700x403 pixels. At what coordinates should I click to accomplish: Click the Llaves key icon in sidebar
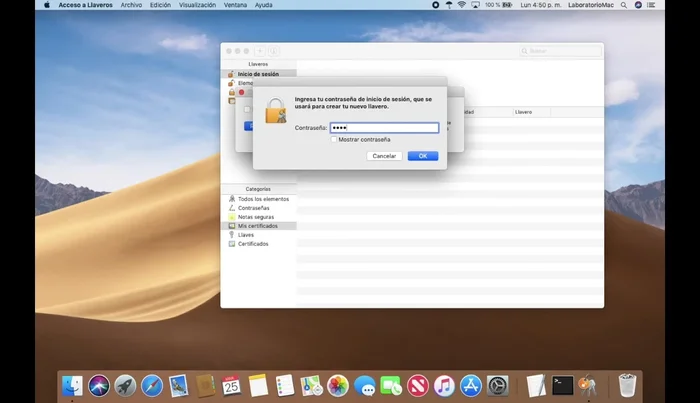coord(232,235)
